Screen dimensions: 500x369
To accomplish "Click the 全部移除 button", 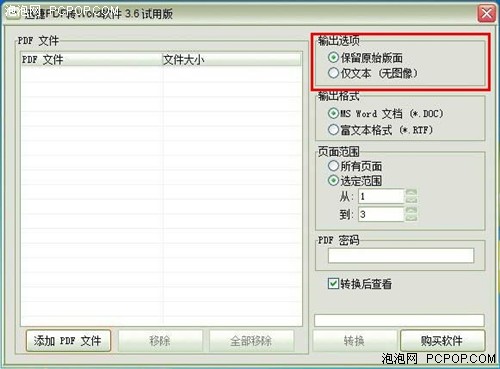I will (251, 341).
